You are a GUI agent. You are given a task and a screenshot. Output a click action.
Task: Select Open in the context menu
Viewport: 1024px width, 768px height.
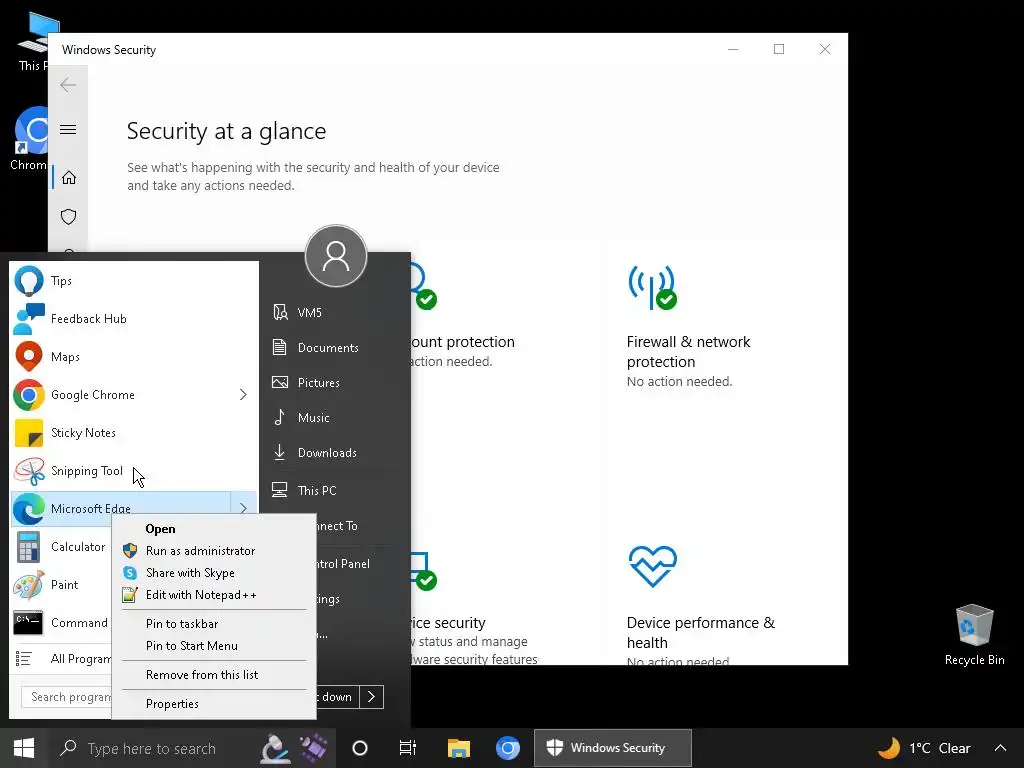pyautogui.click(x=214, y=529)
